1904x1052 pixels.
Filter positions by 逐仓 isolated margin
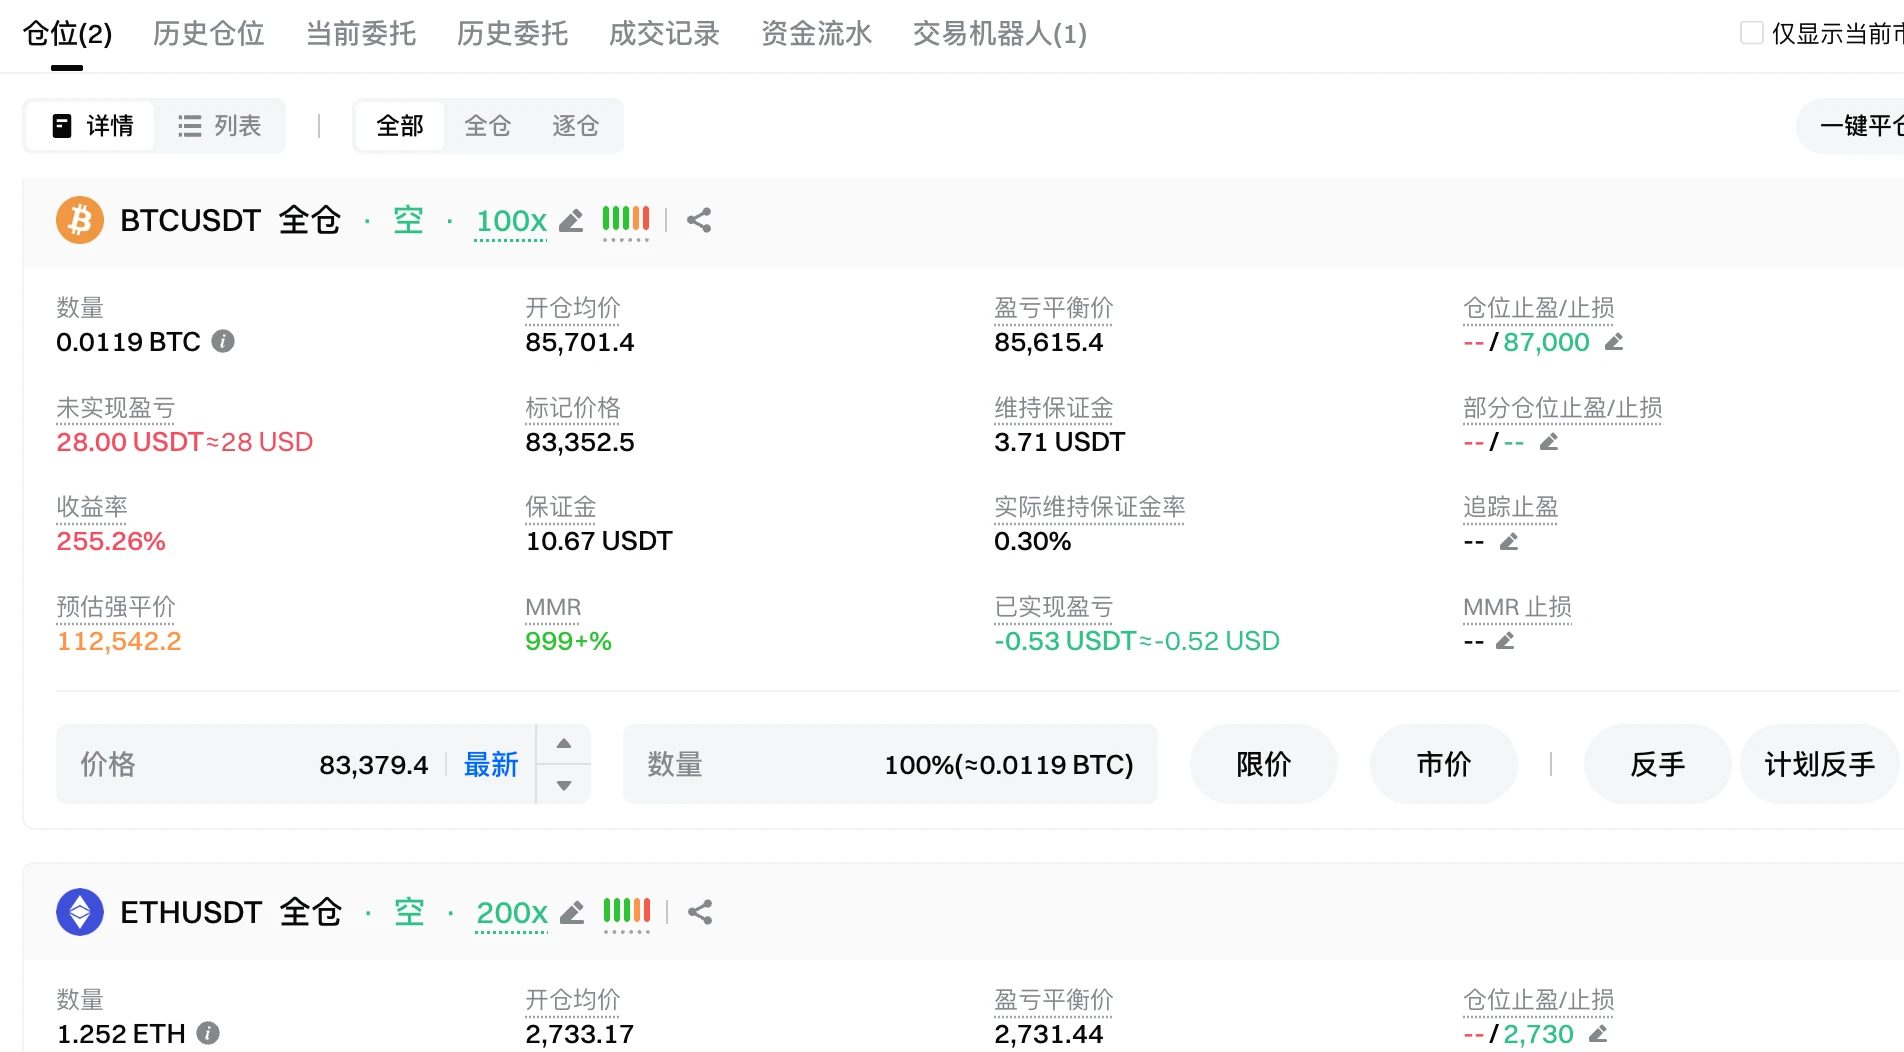pos(576,126)
